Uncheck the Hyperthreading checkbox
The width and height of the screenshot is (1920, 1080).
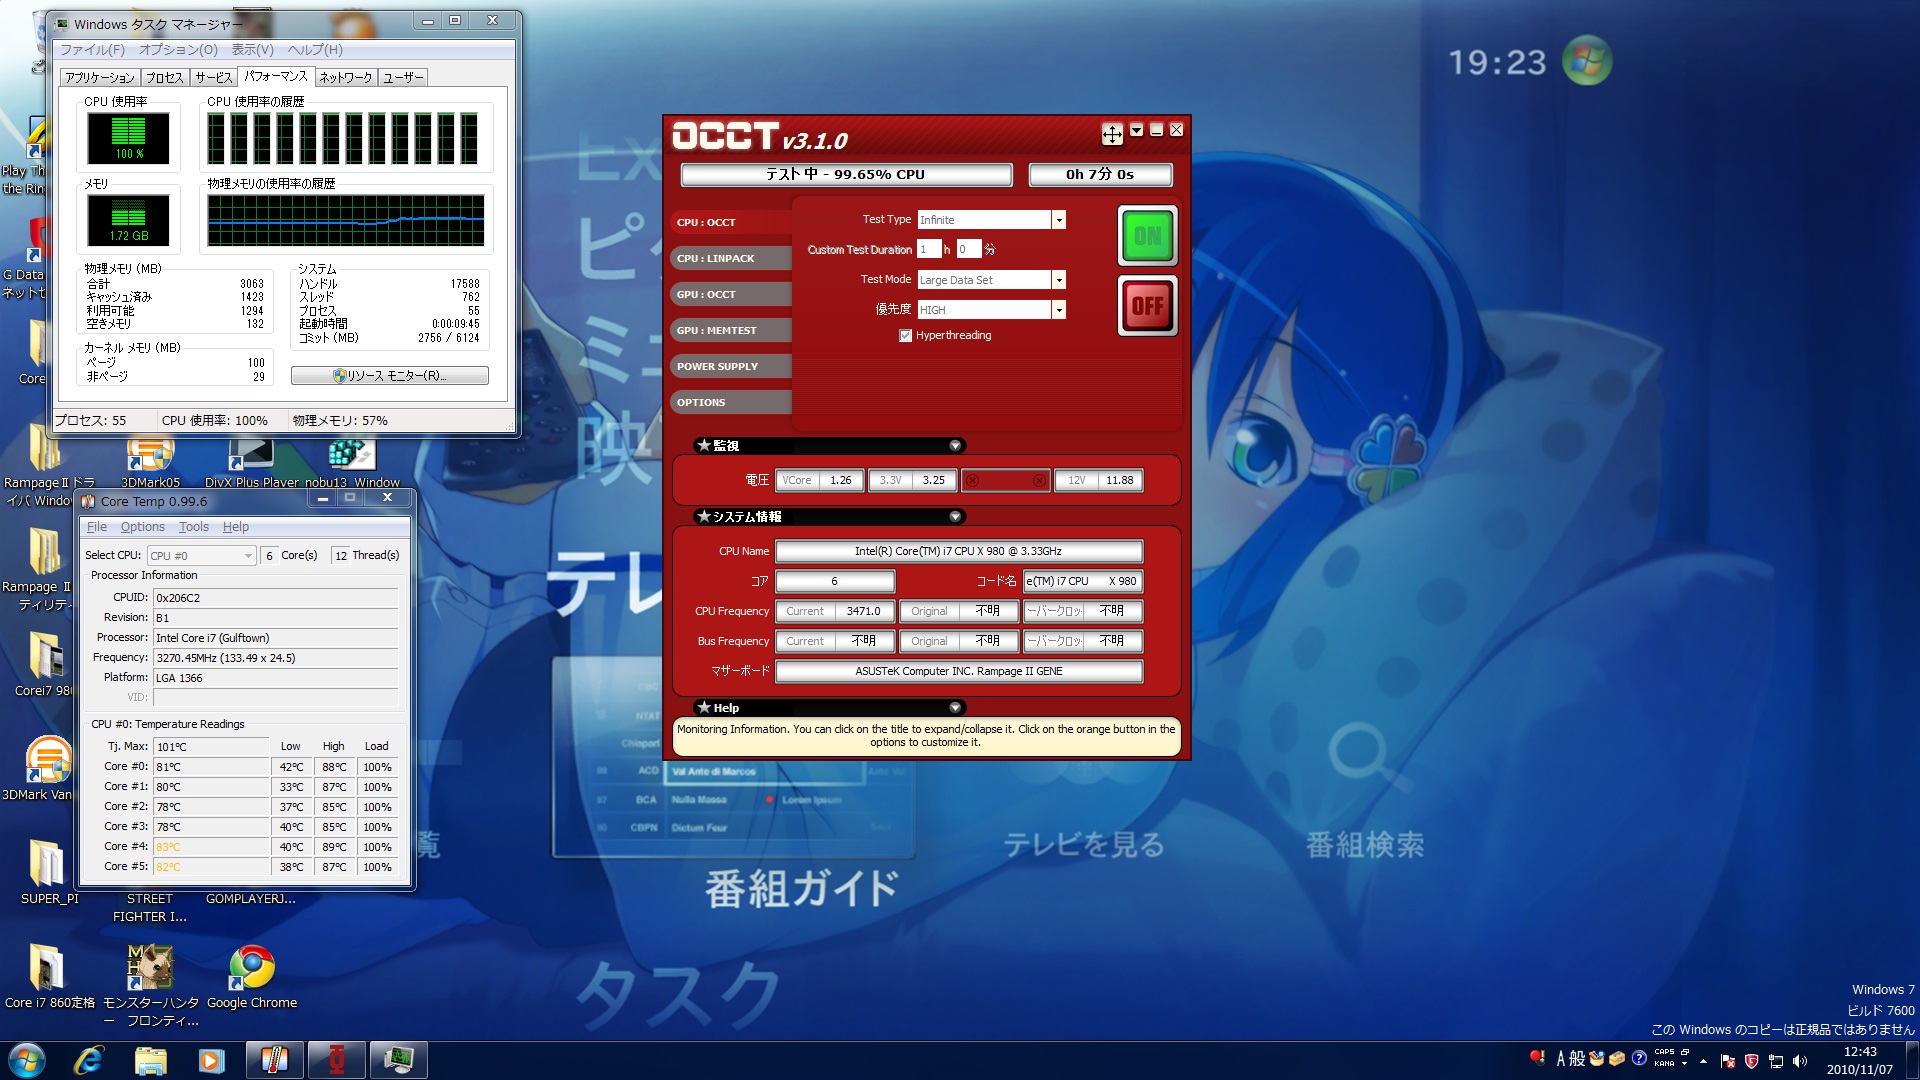906,336
